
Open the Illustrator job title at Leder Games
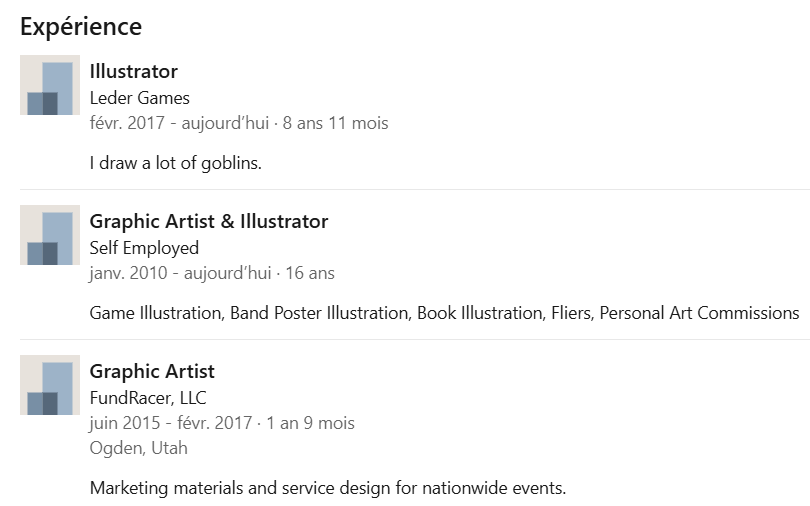[134, 71]
